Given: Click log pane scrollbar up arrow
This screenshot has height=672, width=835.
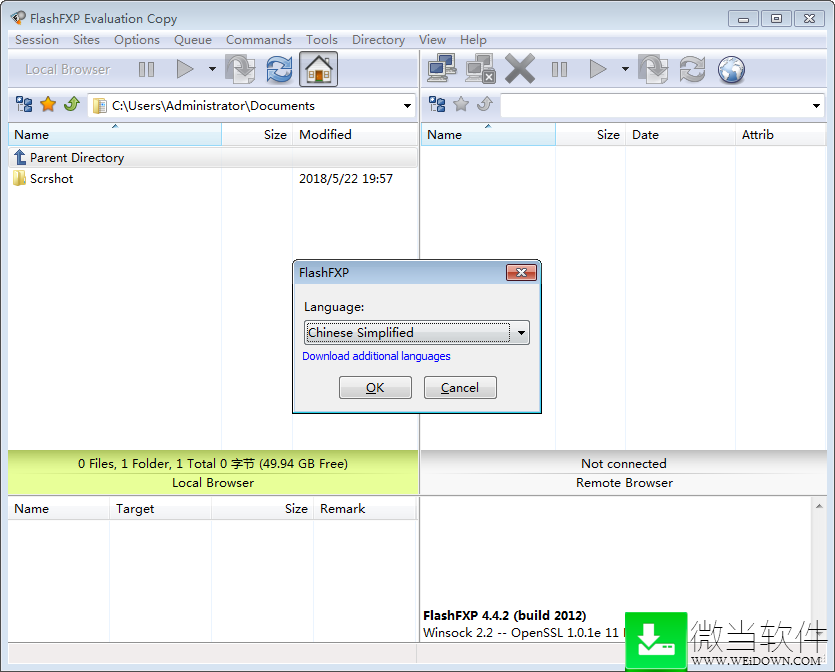Looking at the screenshot, I should pos(819,506).
